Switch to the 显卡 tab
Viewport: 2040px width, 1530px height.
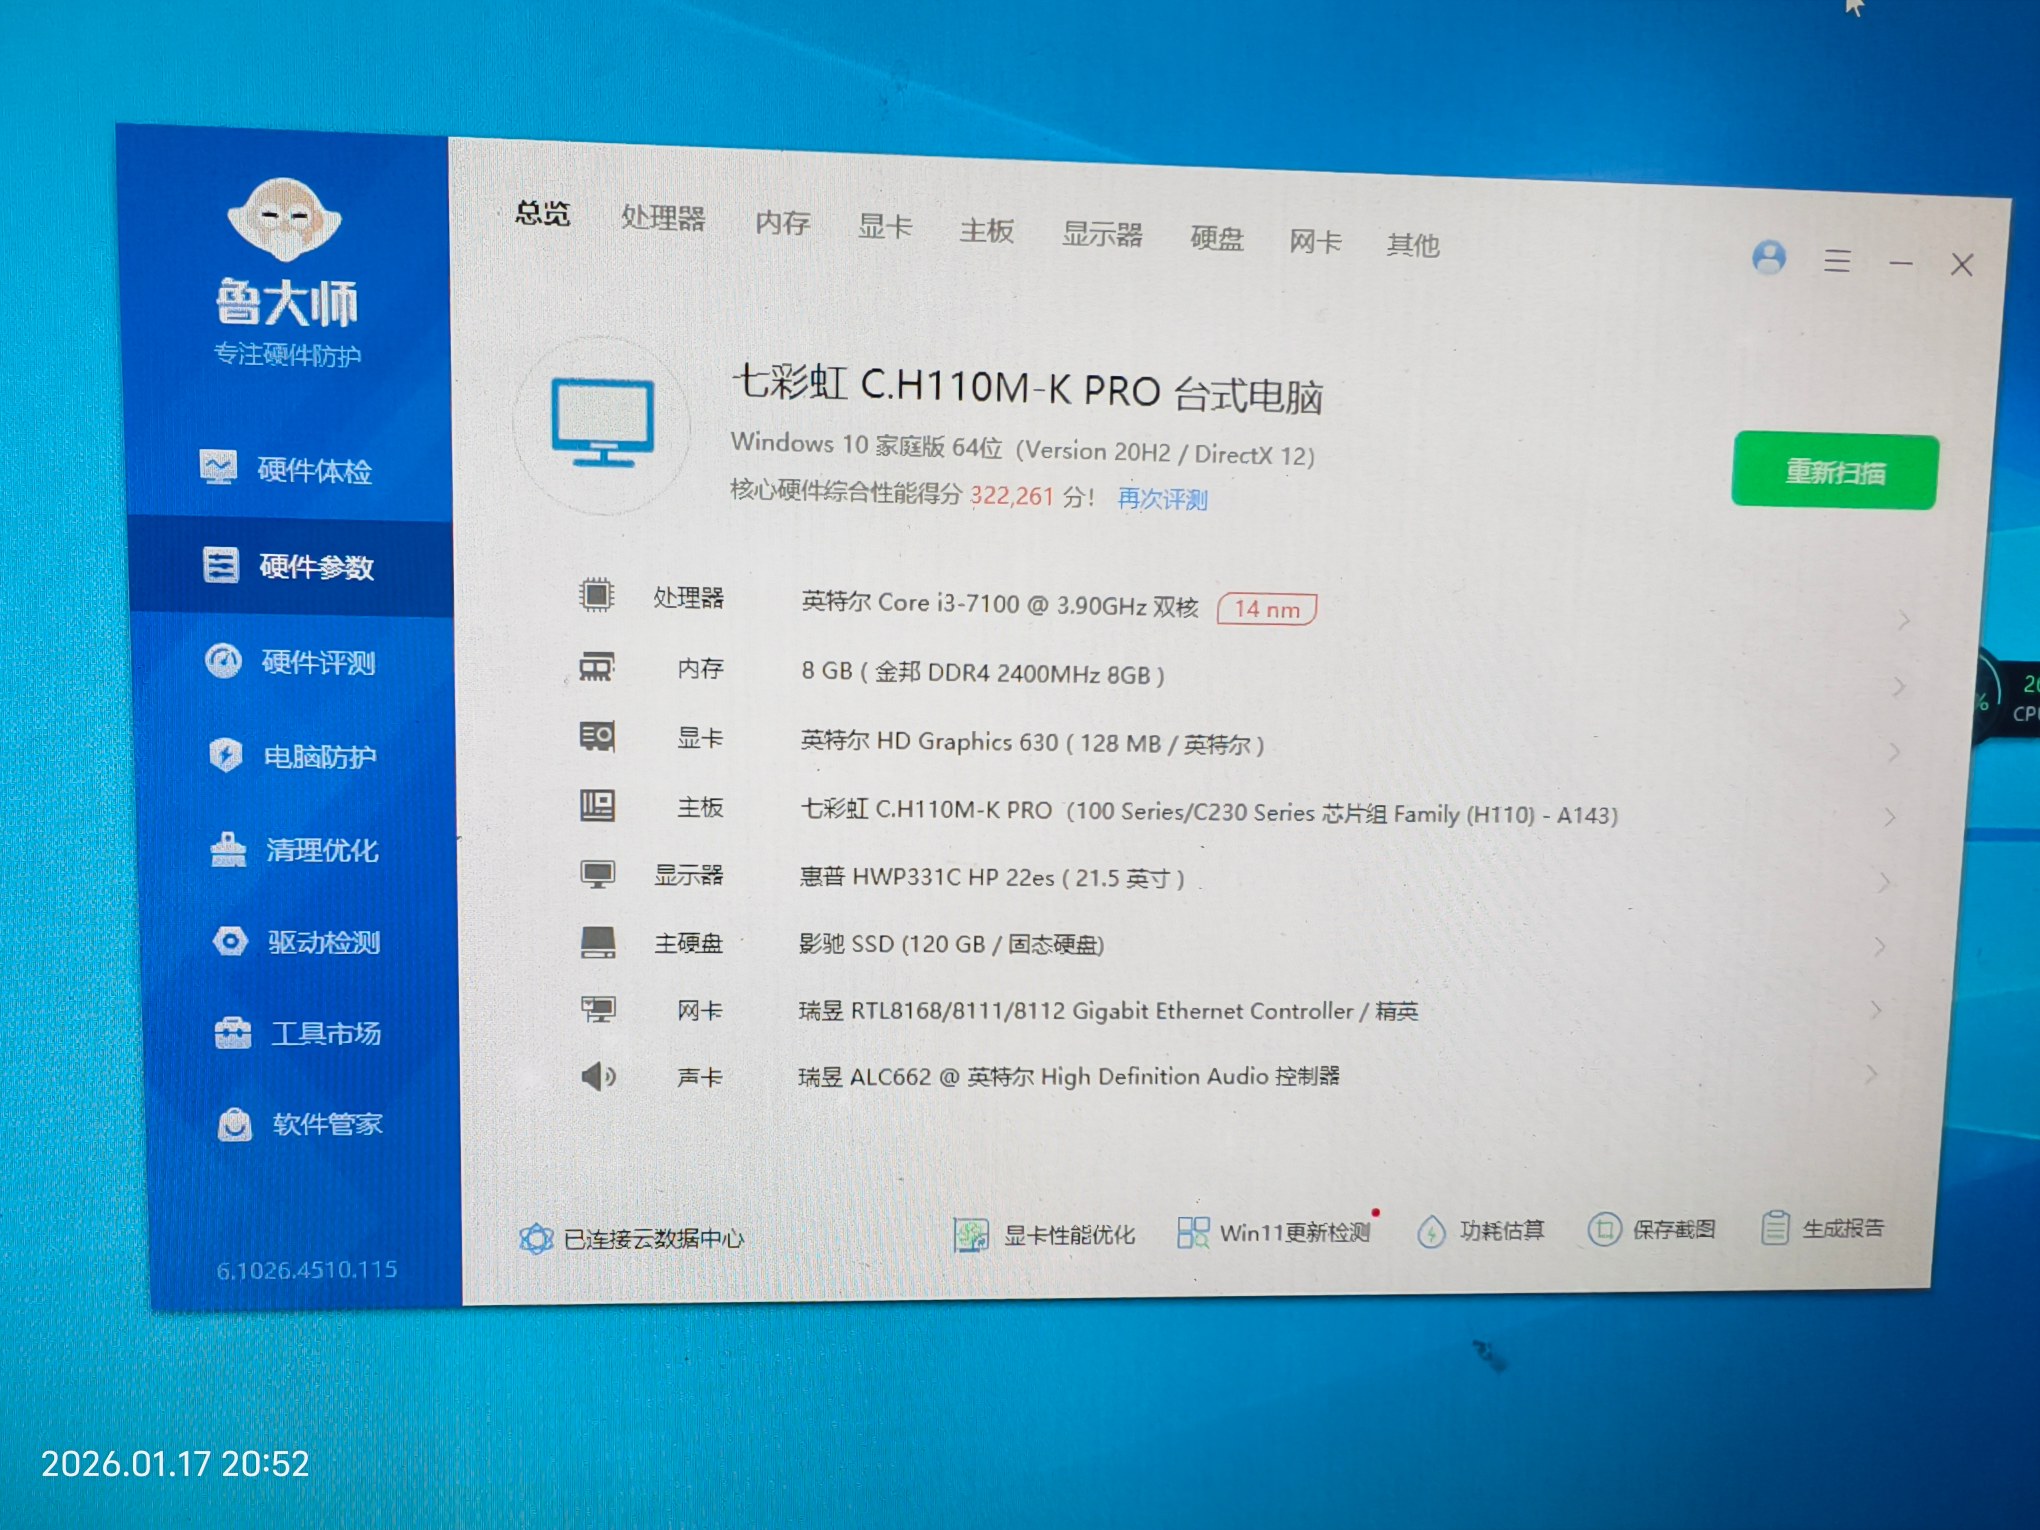tap(884, 227)
